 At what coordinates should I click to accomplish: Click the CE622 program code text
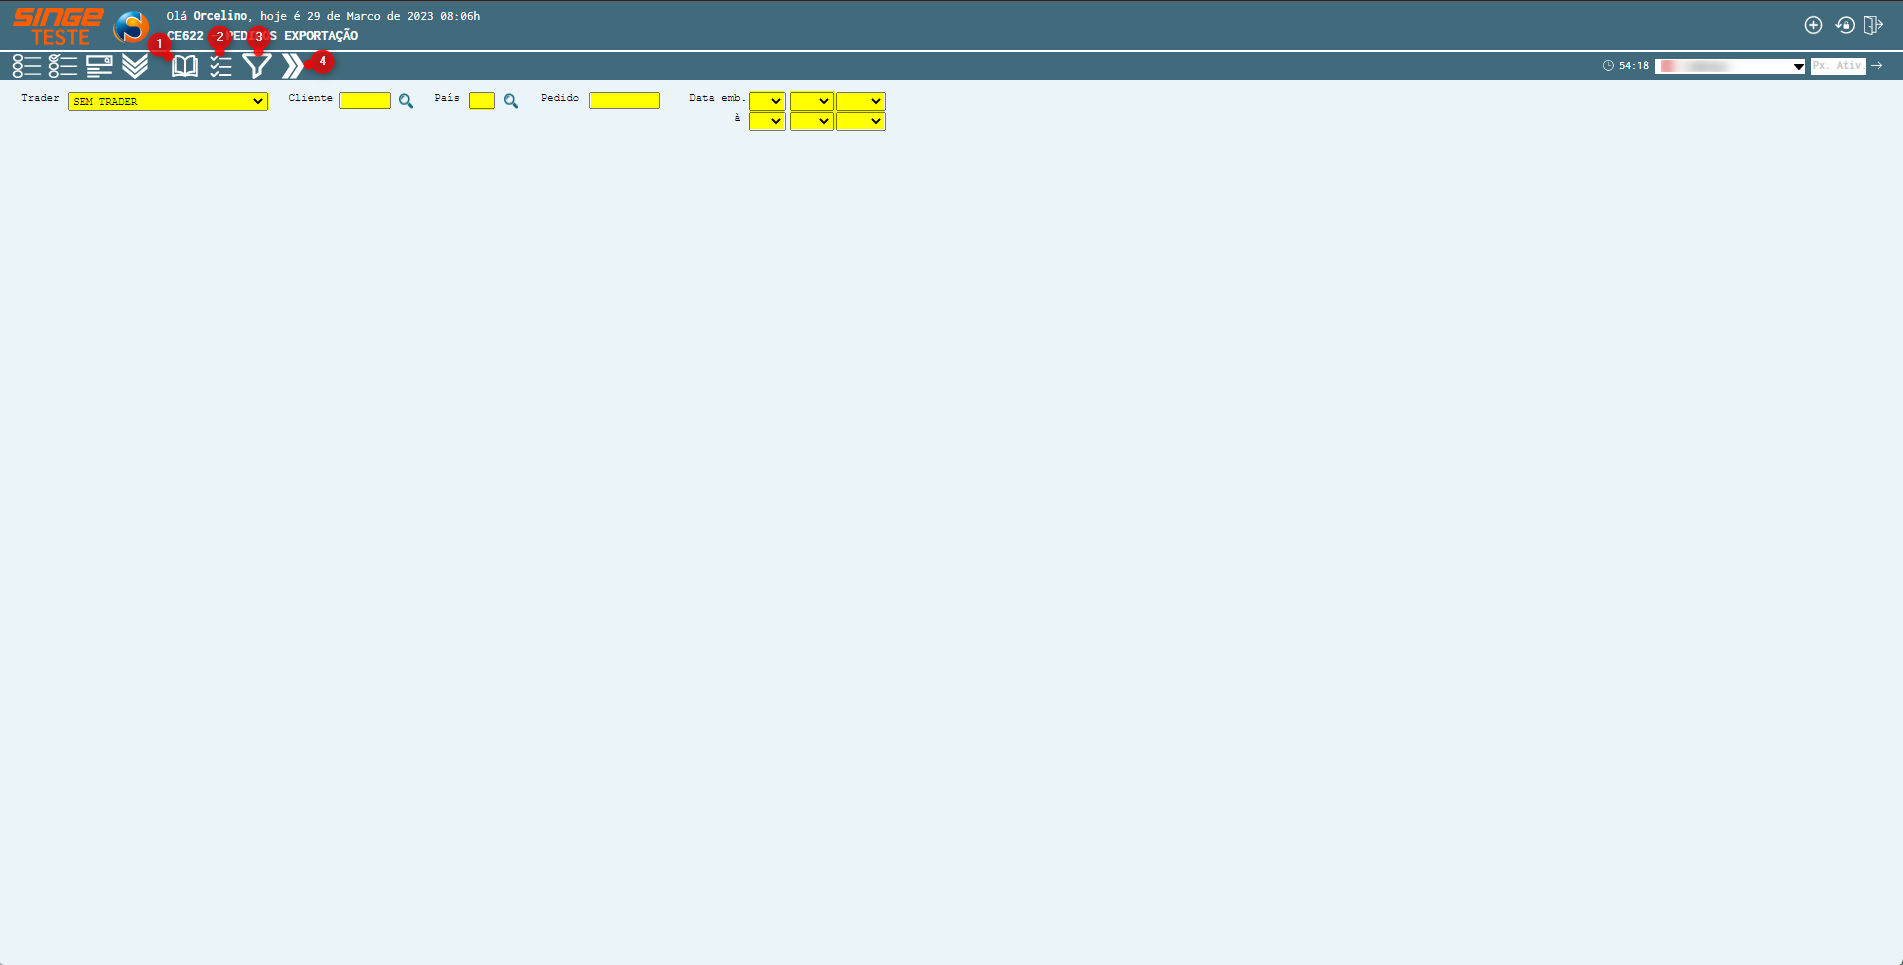pyautogui.click(x=185, y=36)
